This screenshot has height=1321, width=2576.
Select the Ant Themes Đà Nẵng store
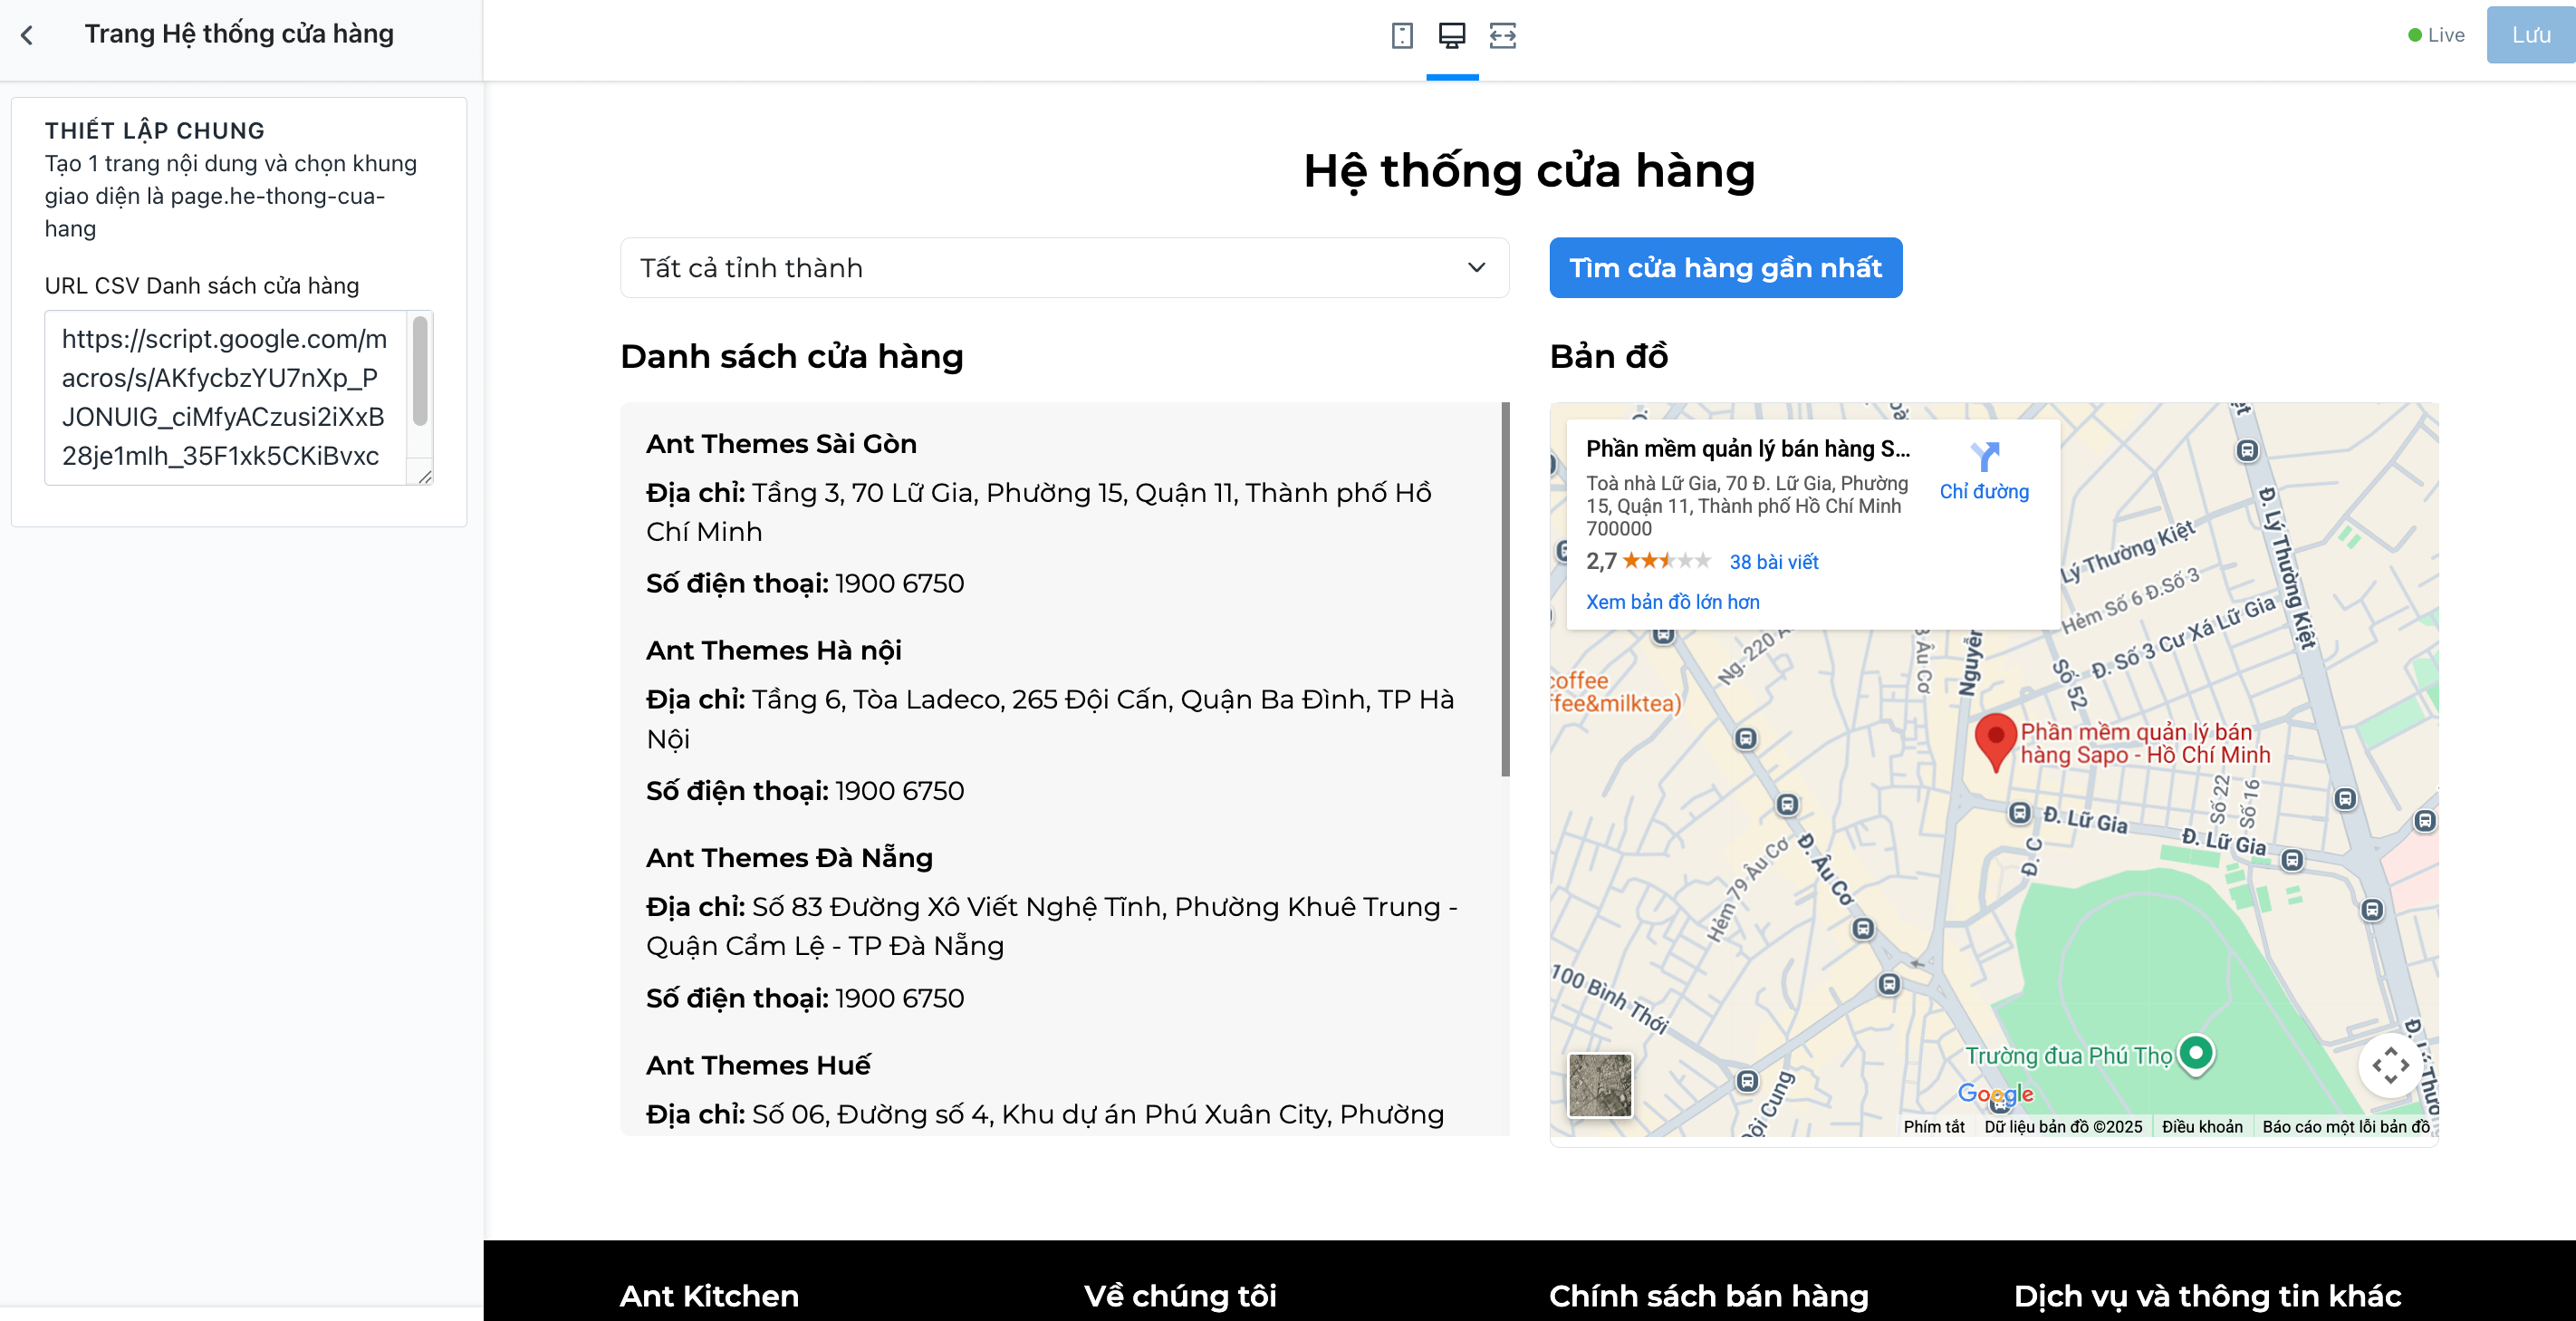click(789, 858)
